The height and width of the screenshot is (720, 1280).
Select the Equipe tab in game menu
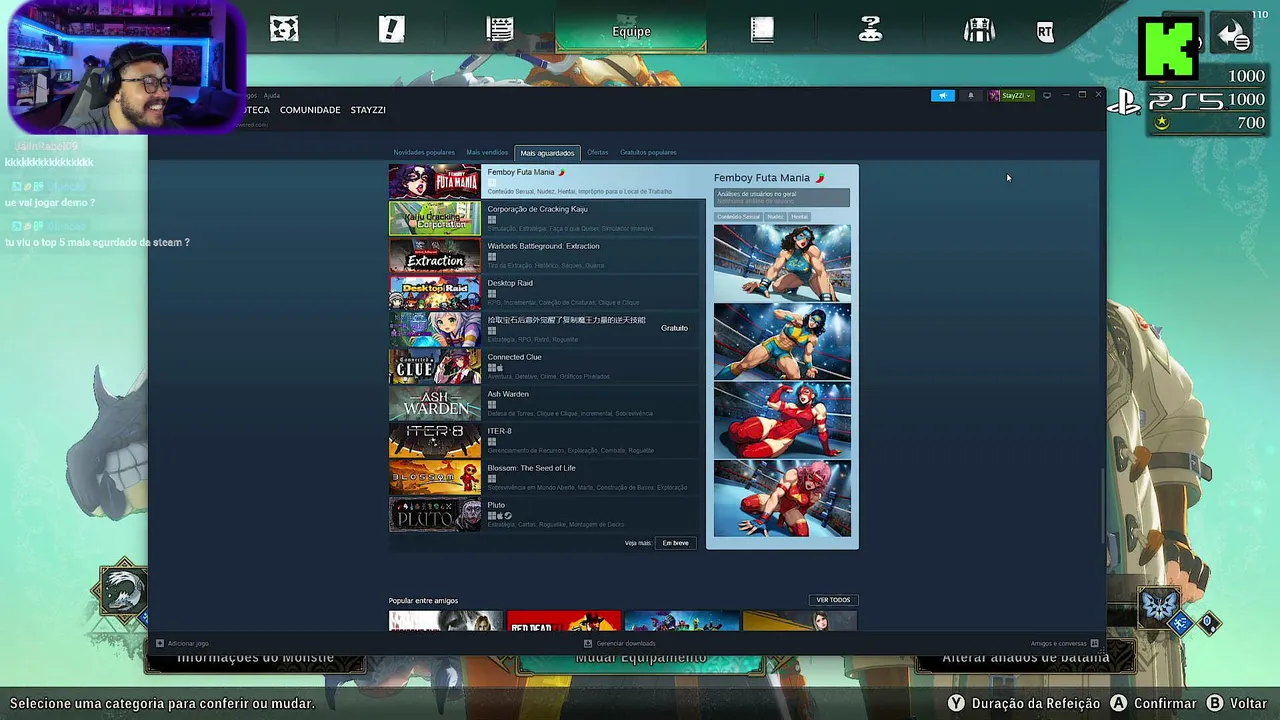[x=631, y=31]
